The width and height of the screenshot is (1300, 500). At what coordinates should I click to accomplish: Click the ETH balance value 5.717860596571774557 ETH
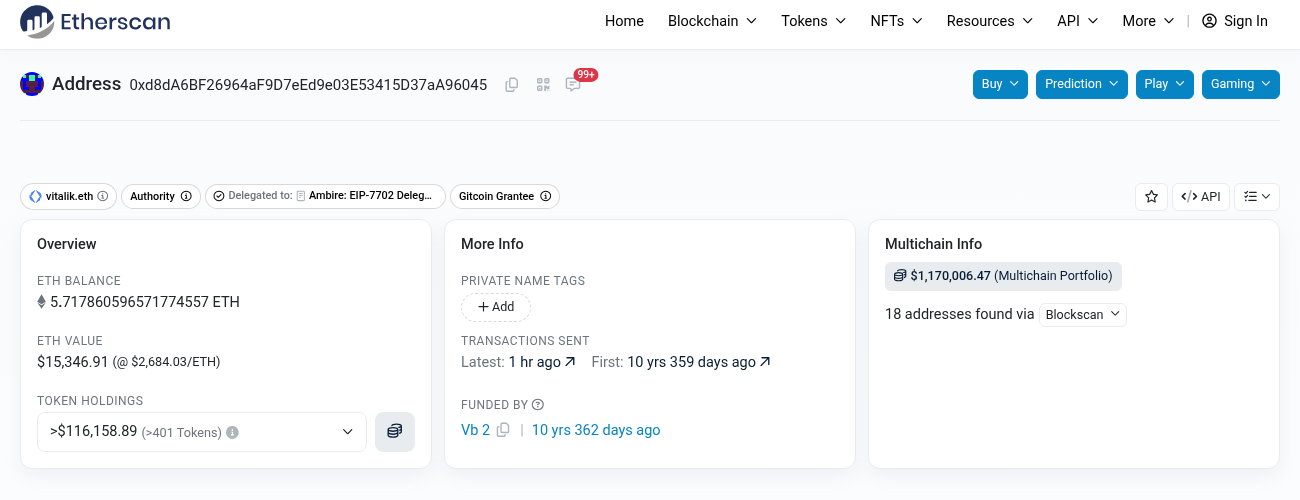tap(145, 302)
